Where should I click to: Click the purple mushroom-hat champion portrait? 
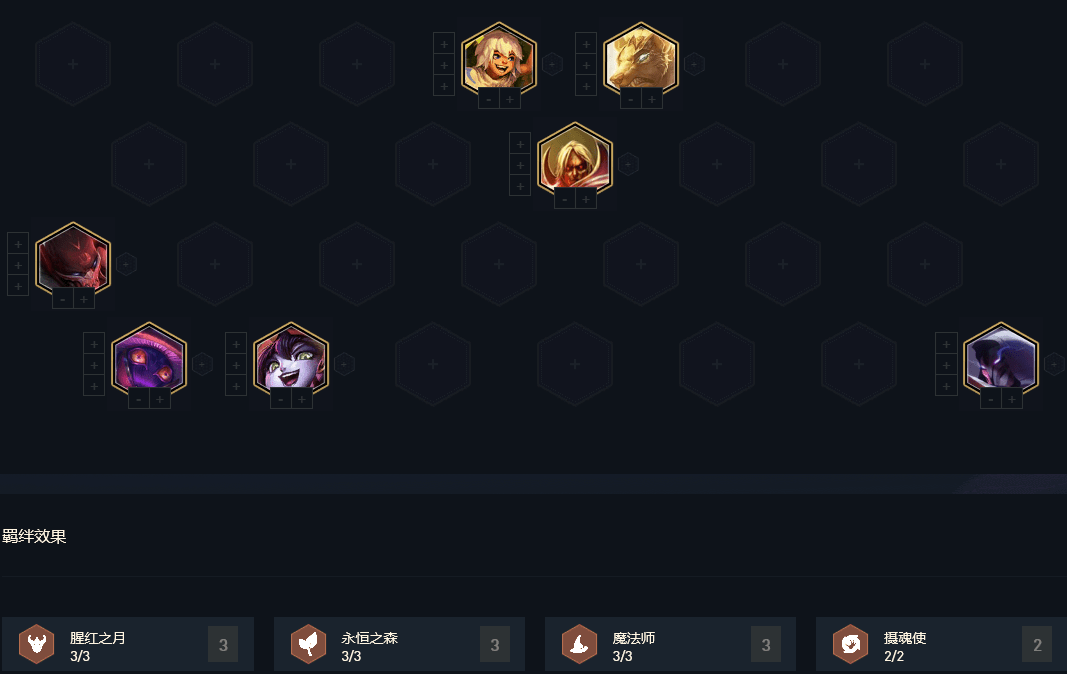point(149,360)
